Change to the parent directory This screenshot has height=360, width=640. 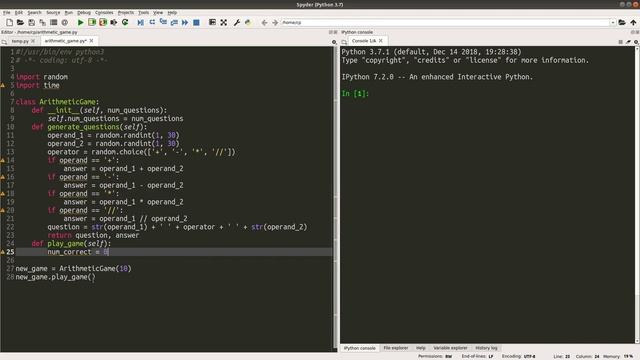(x=633, y=22)
